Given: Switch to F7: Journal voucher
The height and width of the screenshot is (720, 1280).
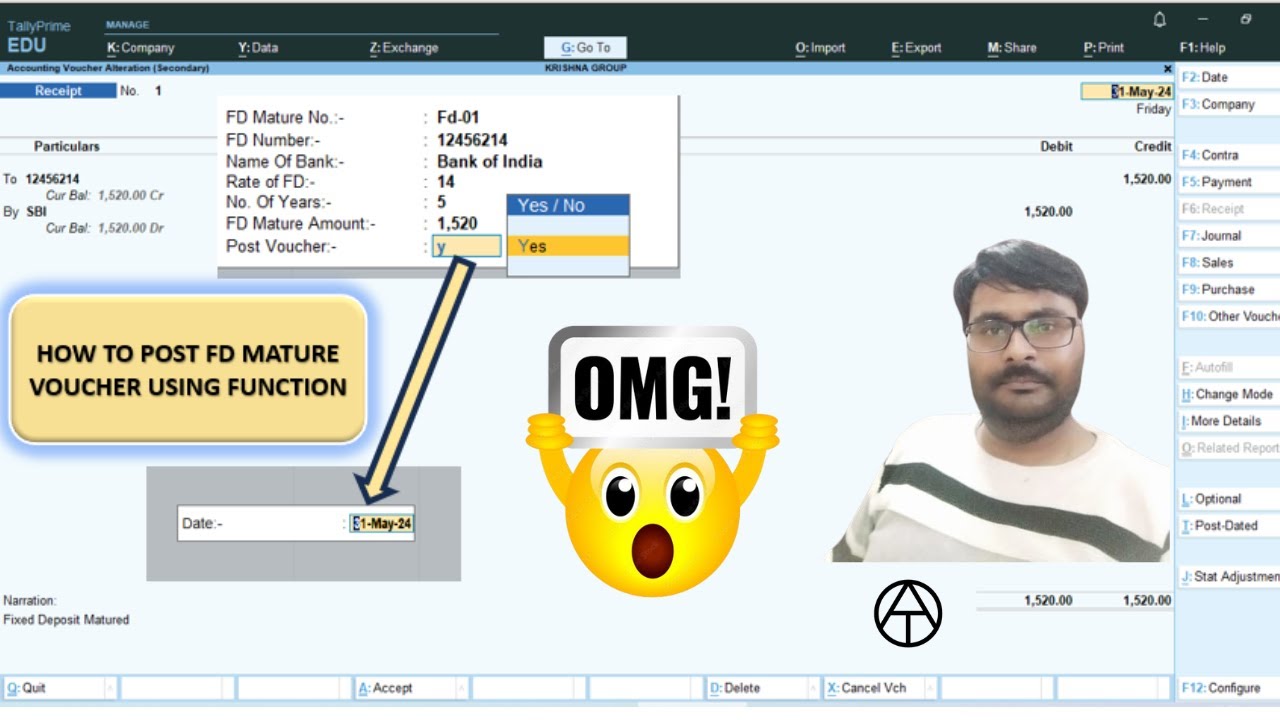Looking at the screenshot, I should tap(1229, 236).
